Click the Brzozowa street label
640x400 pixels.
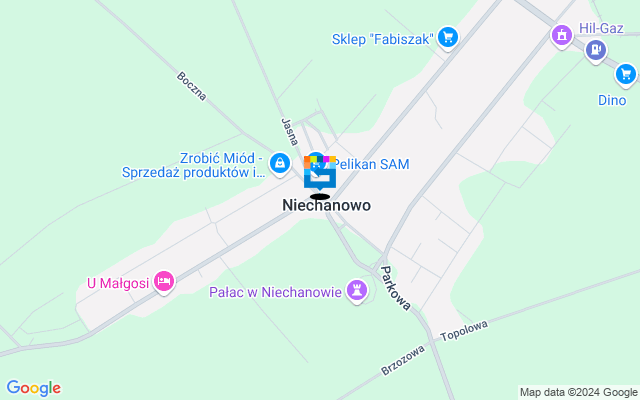(403, 360)
